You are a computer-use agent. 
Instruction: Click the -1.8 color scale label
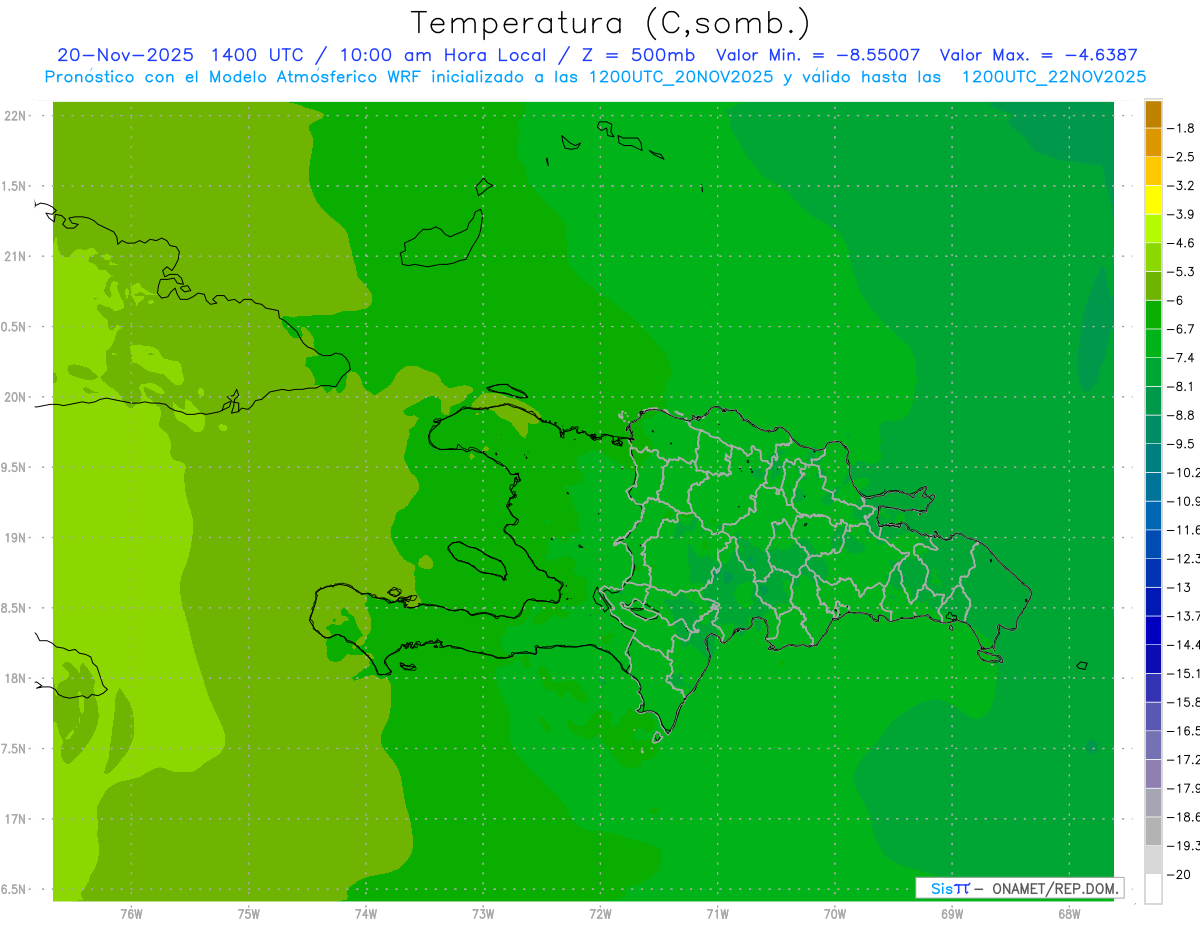(x=1181, y=128)
